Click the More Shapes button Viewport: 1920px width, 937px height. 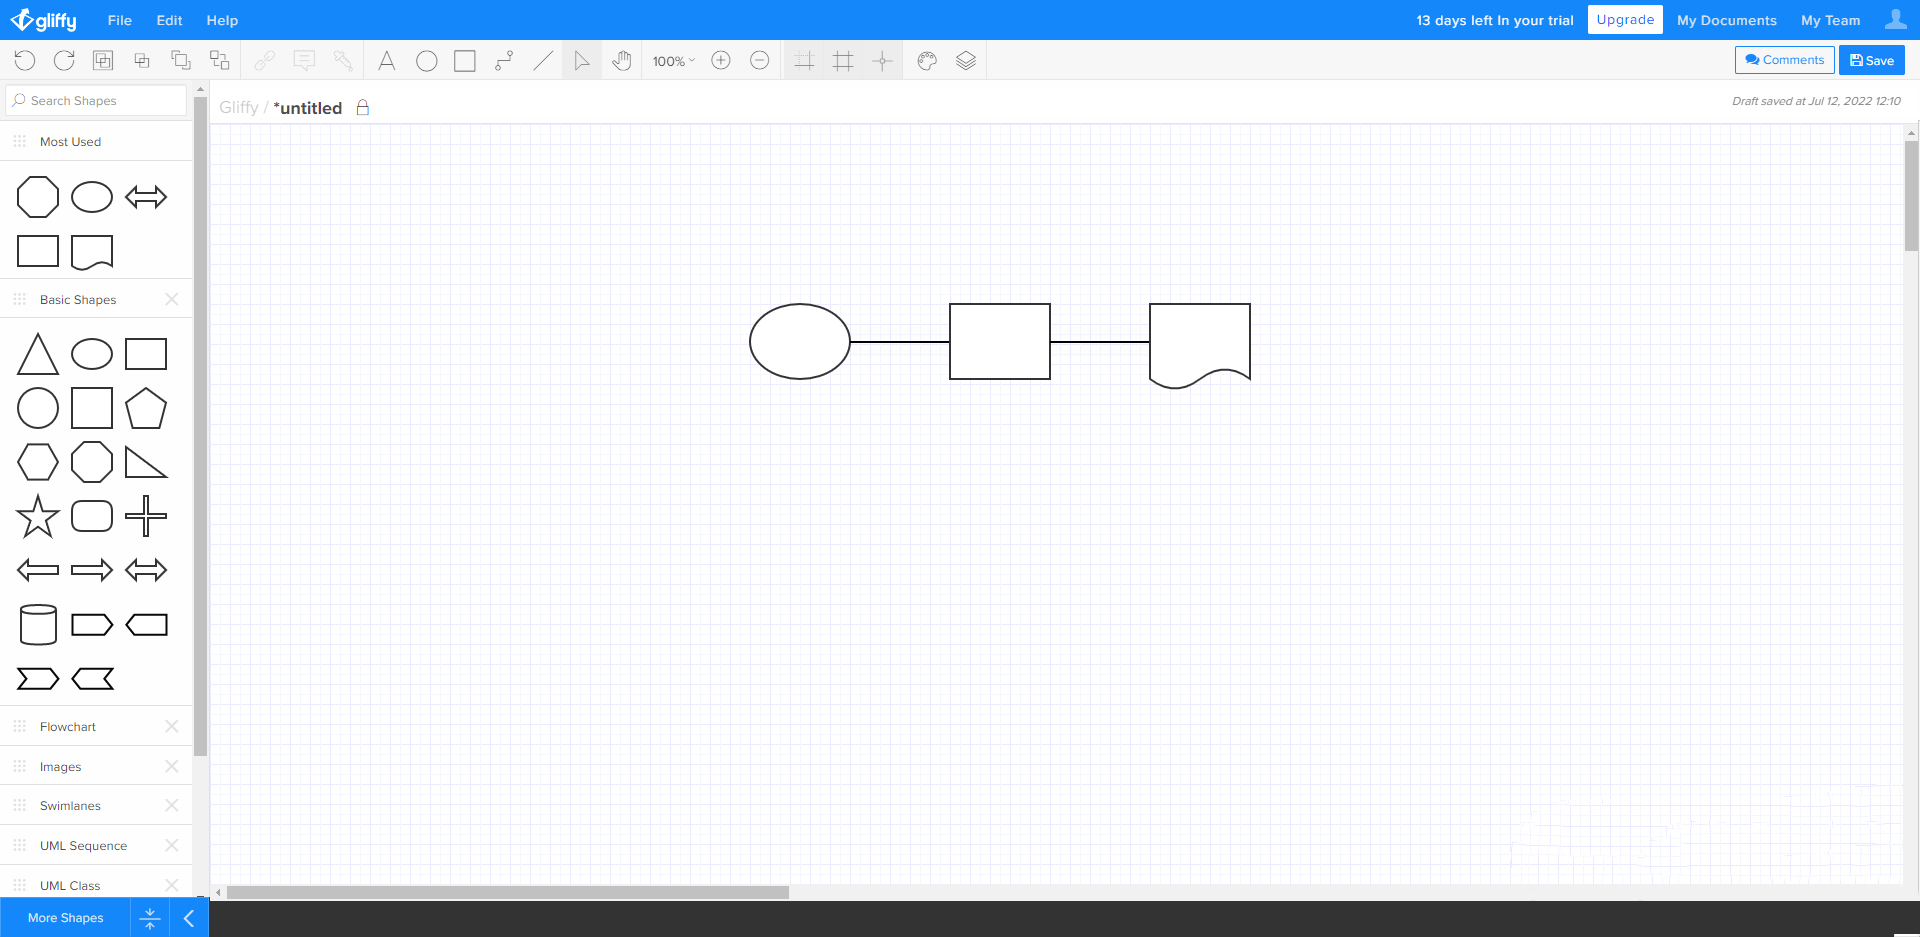[65, 918]
